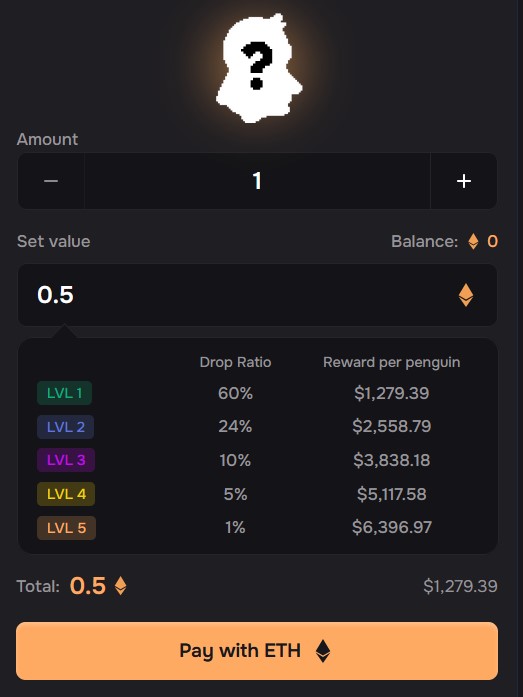The image size is (523, 697).
Task: Click the ETH icon beside Total 0.5
Action: (x=120, y=586)
